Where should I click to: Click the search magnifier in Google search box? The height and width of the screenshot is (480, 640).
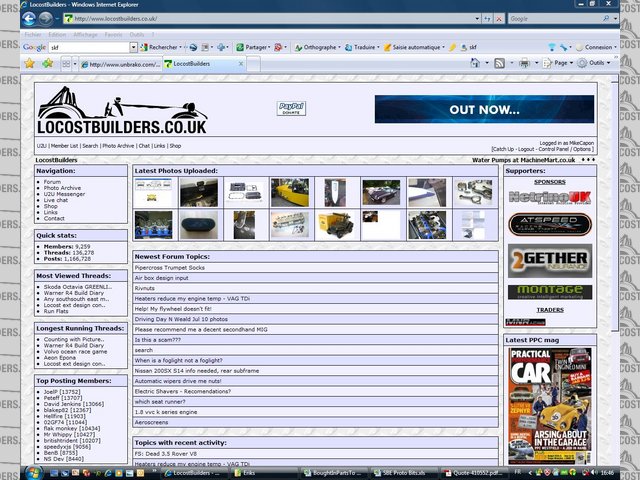pyautogui.click(x=606, y=19)
